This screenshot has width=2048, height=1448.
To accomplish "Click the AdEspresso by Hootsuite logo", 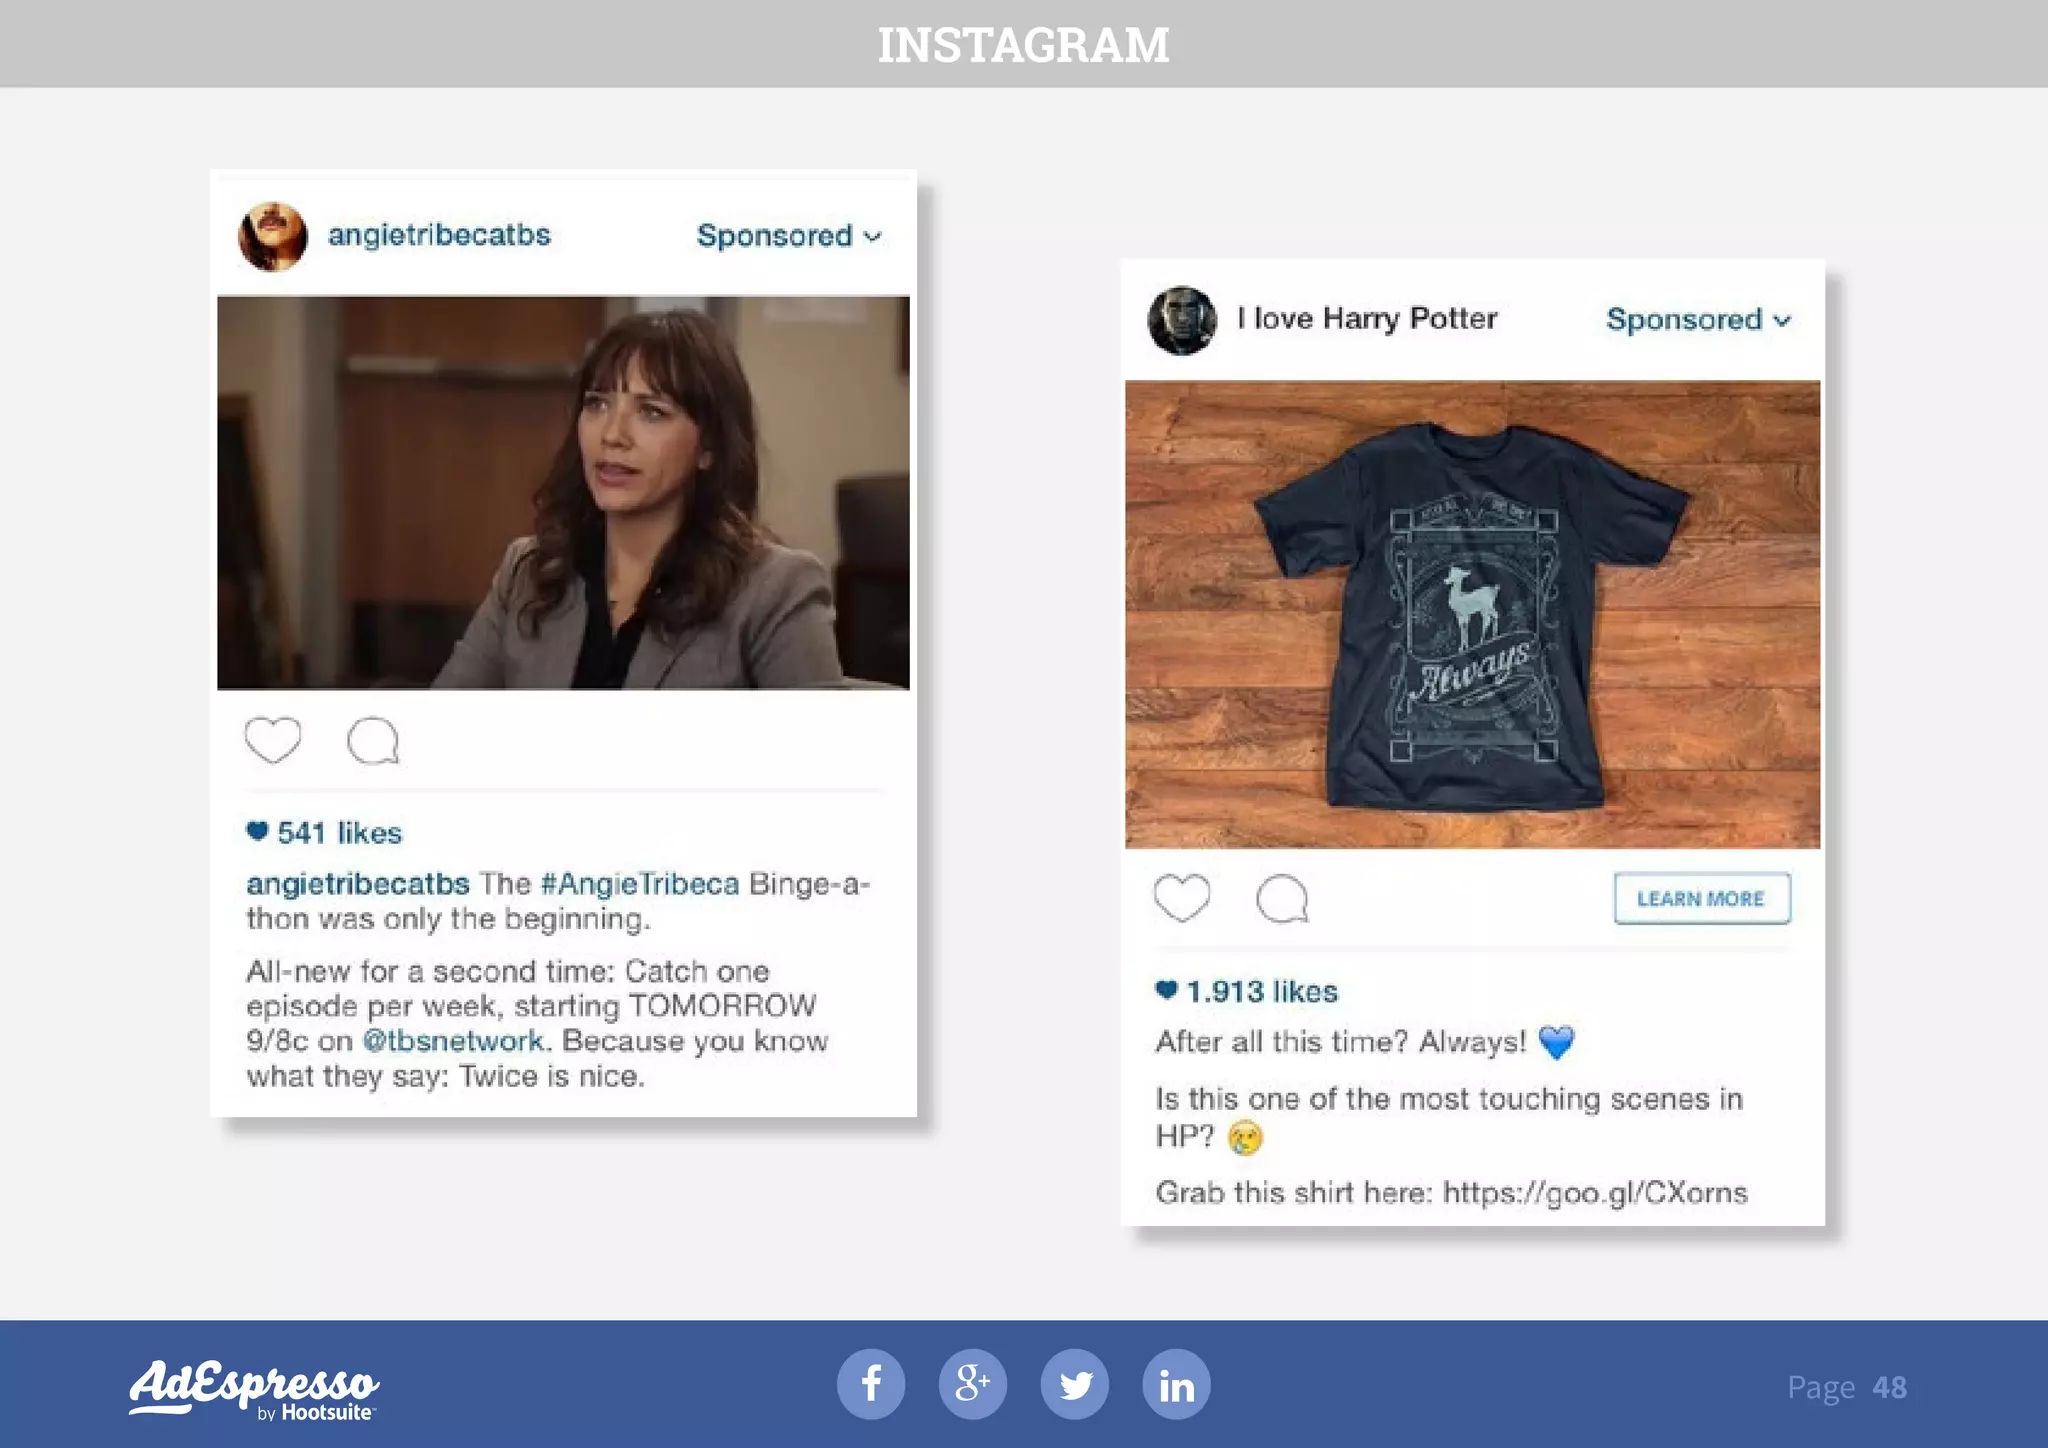I will click(x=254, y=1388).
